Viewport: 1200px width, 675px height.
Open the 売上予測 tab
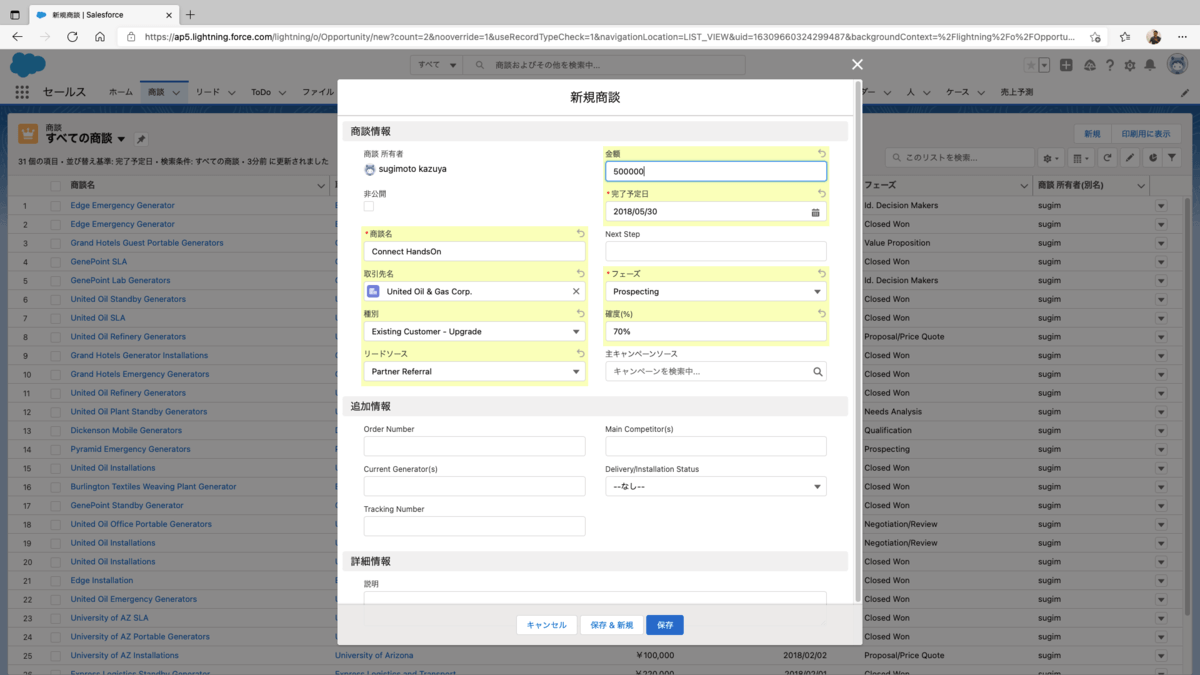pos(1017,92)
